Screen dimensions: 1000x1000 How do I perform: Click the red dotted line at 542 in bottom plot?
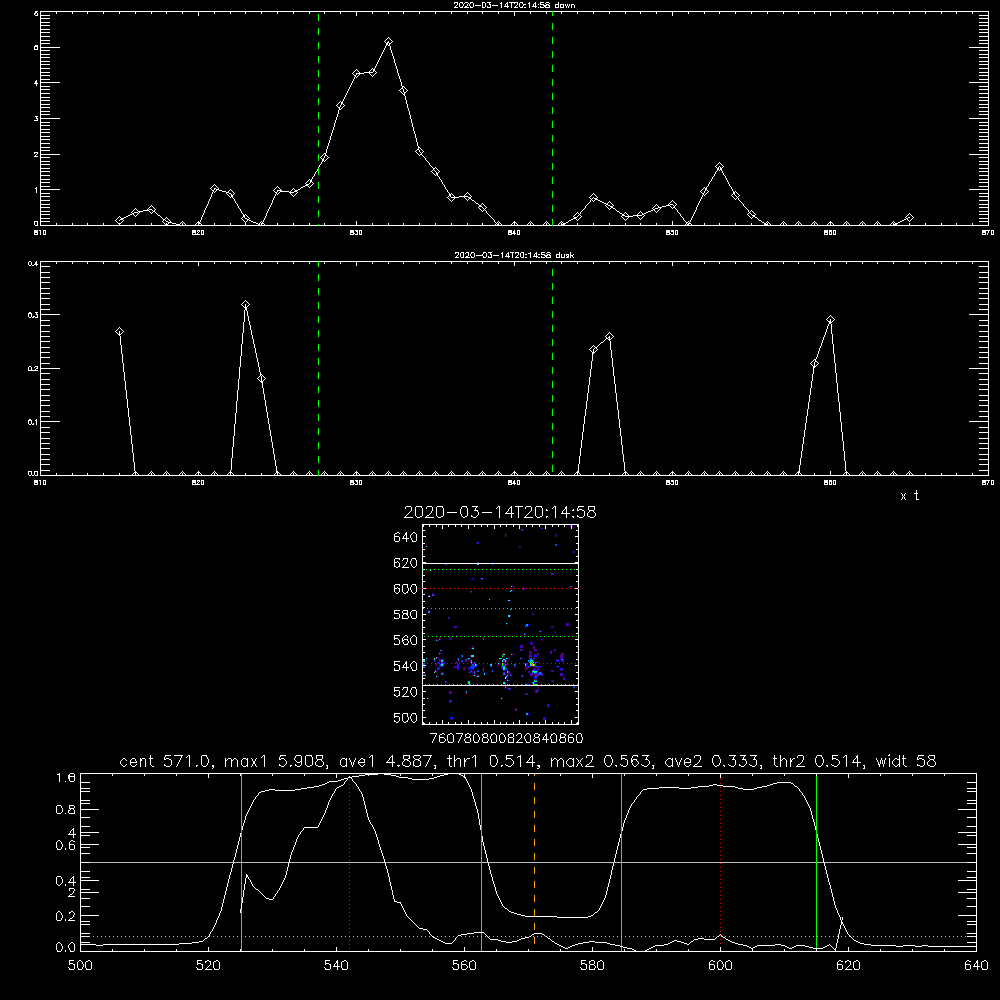click(349, 862)
